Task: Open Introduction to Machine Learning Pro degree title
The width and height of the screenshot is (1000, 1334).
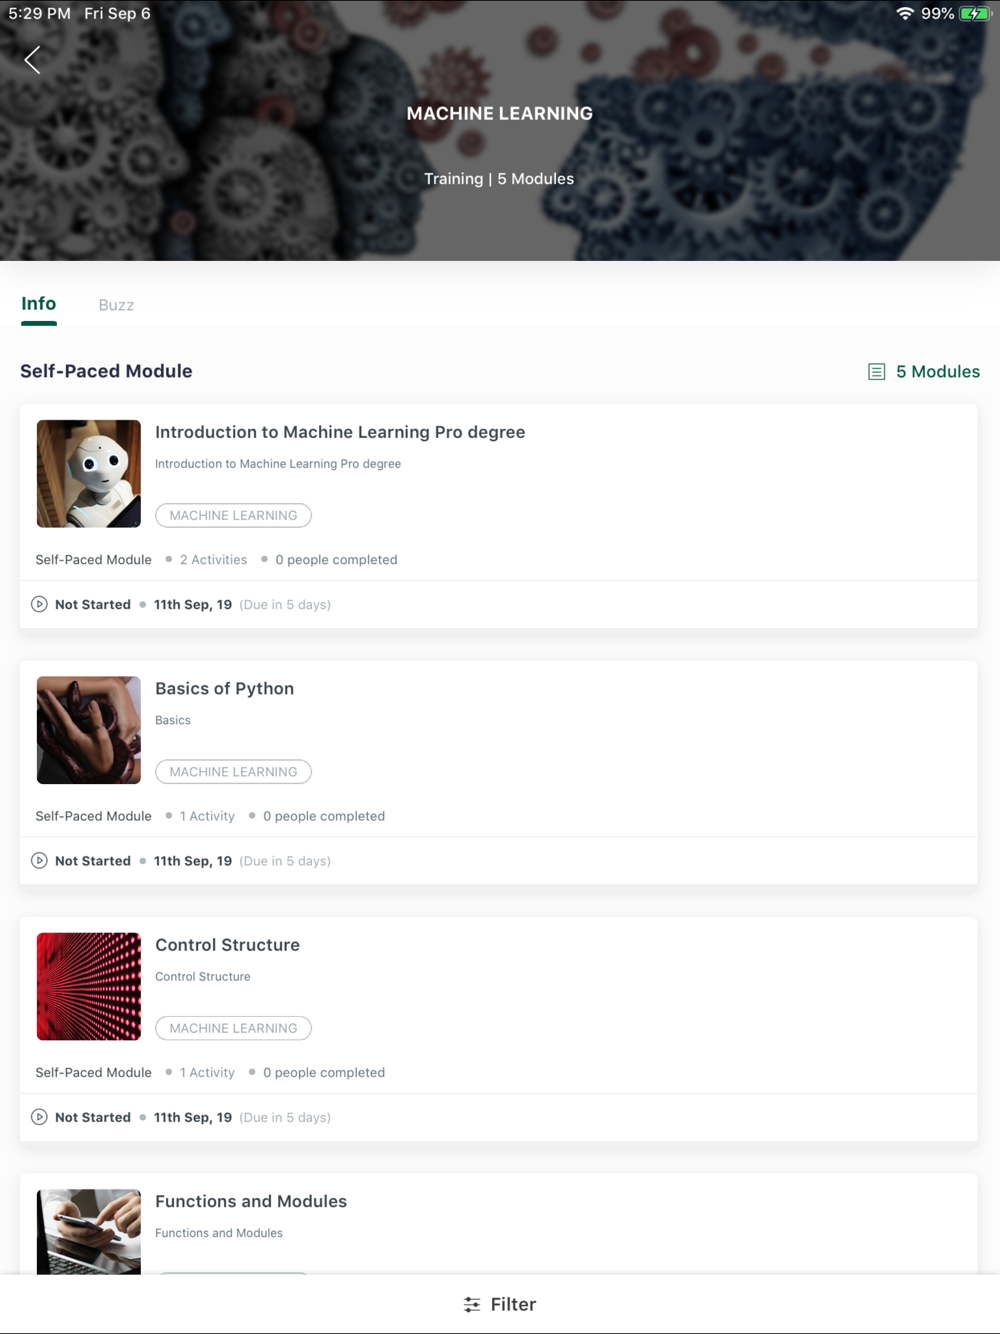Action: 340,432
